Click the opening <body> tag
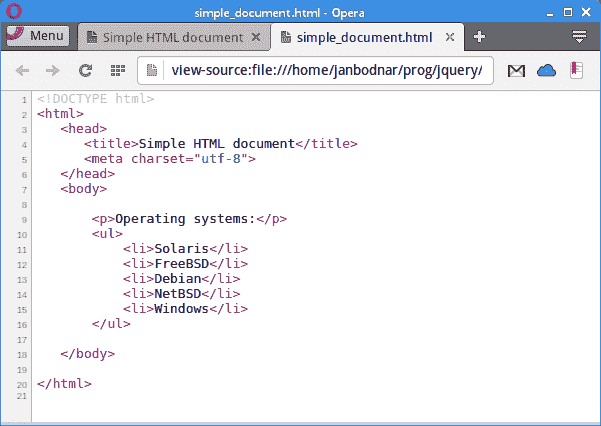 pos(84,189)
